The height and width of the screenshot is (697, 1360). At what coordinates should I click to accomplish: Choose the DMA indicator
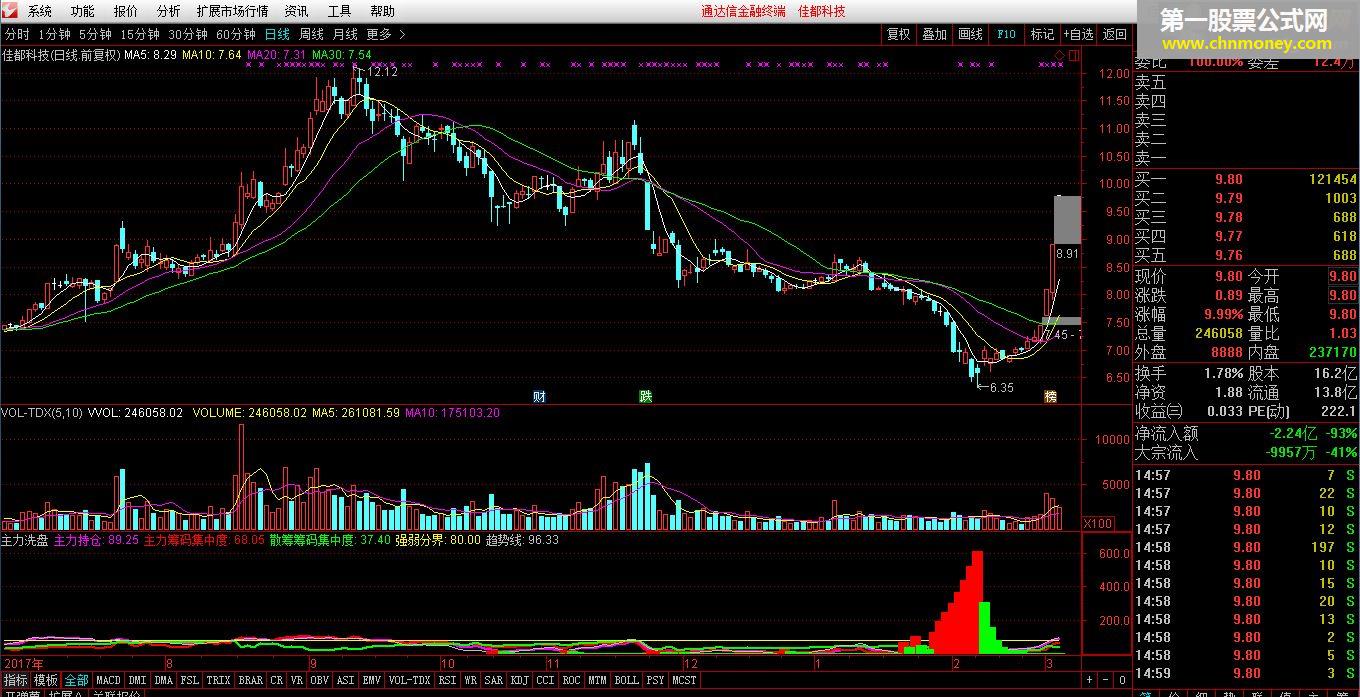[x=164, y=681]
